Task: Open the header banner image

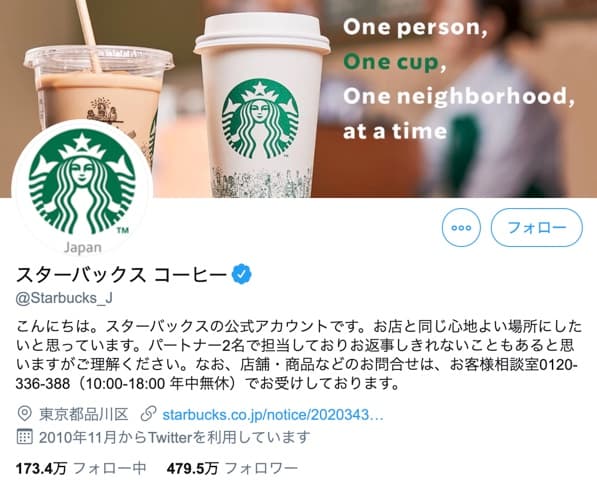Action: [x=298, y=99]
